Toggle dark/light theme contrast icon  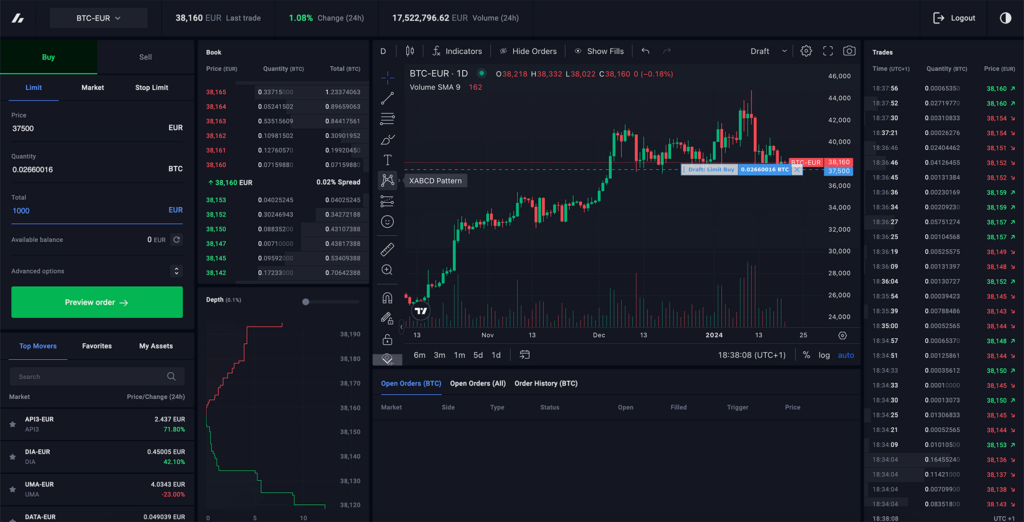[1005, 18]
